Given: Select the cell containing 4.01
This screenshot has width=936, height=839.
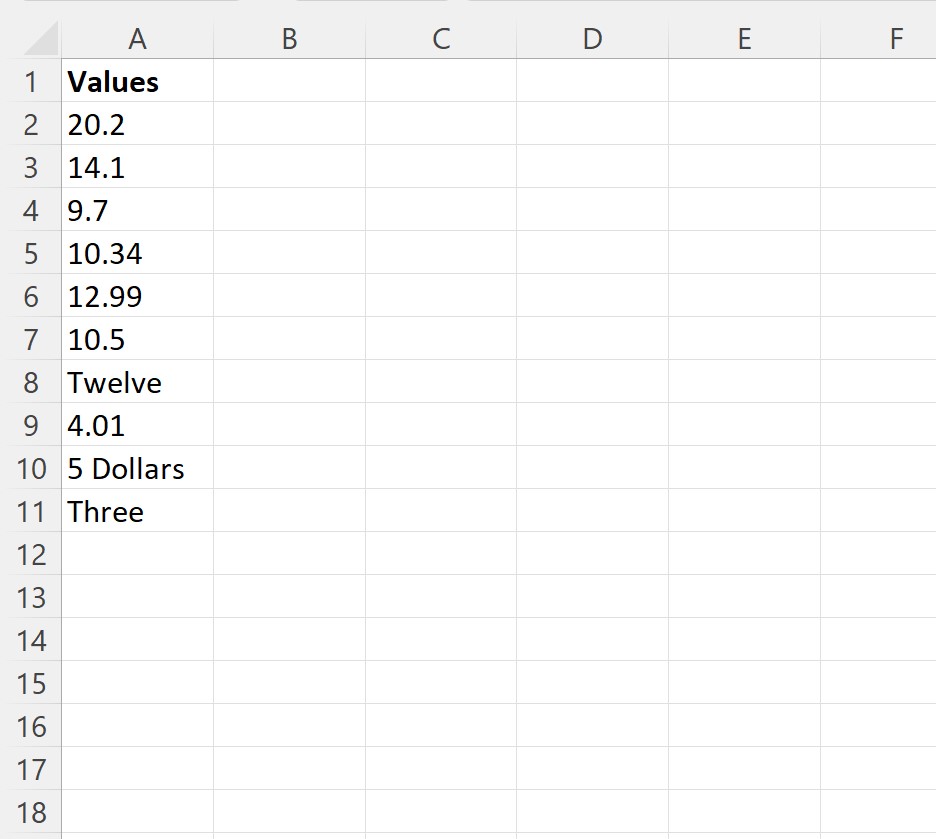Looking at the screenshot, I should click(x=137, y=424).
